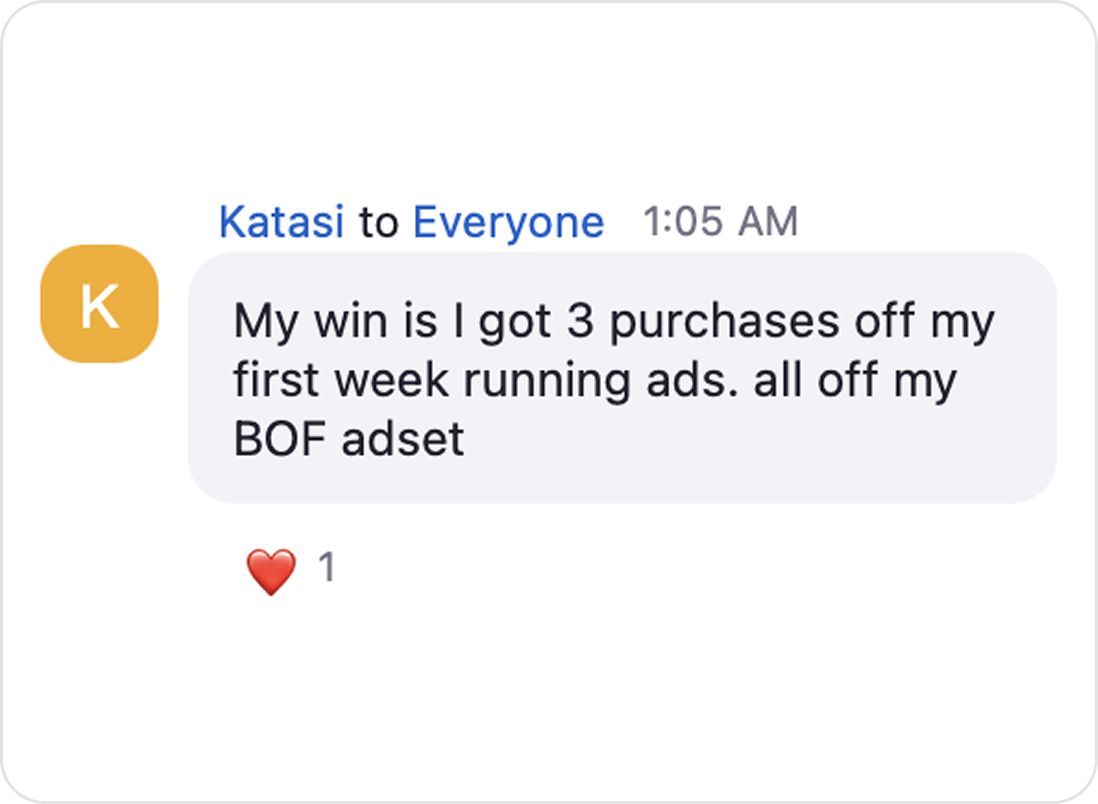Click the number 3 in the message
This screenshot has width=1098, height=804.
581,322
